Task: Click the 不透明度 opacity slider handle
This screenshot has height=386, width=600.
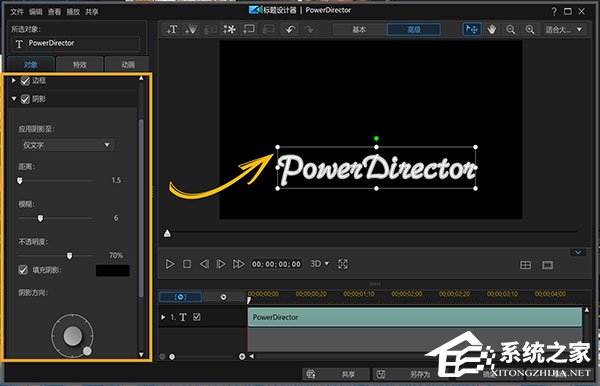Action: point(69,256)
